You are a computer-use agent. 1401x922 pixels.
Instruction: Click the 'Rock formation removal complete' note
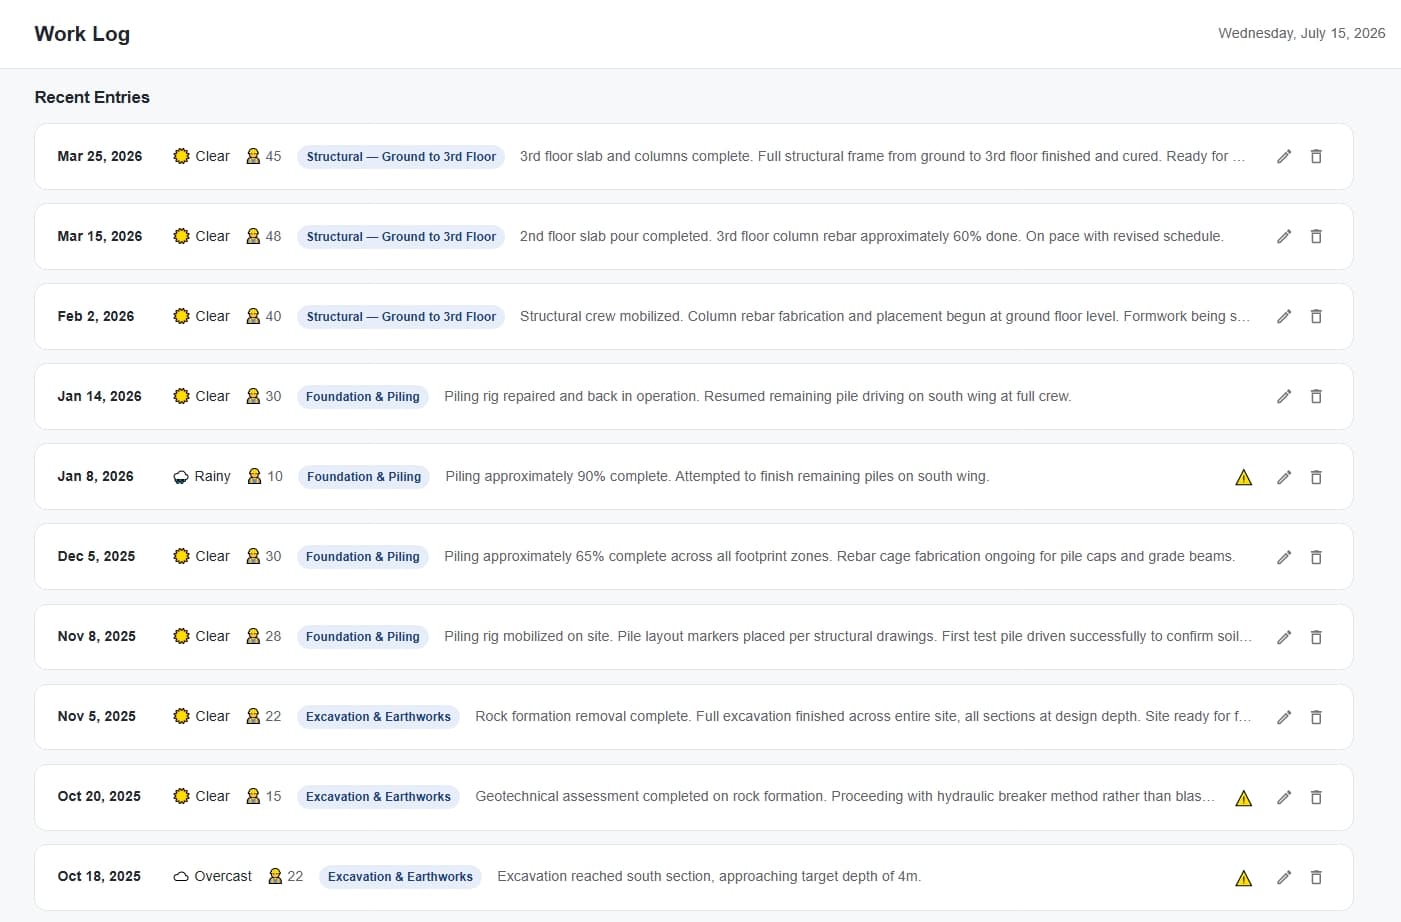click(863, 716)
